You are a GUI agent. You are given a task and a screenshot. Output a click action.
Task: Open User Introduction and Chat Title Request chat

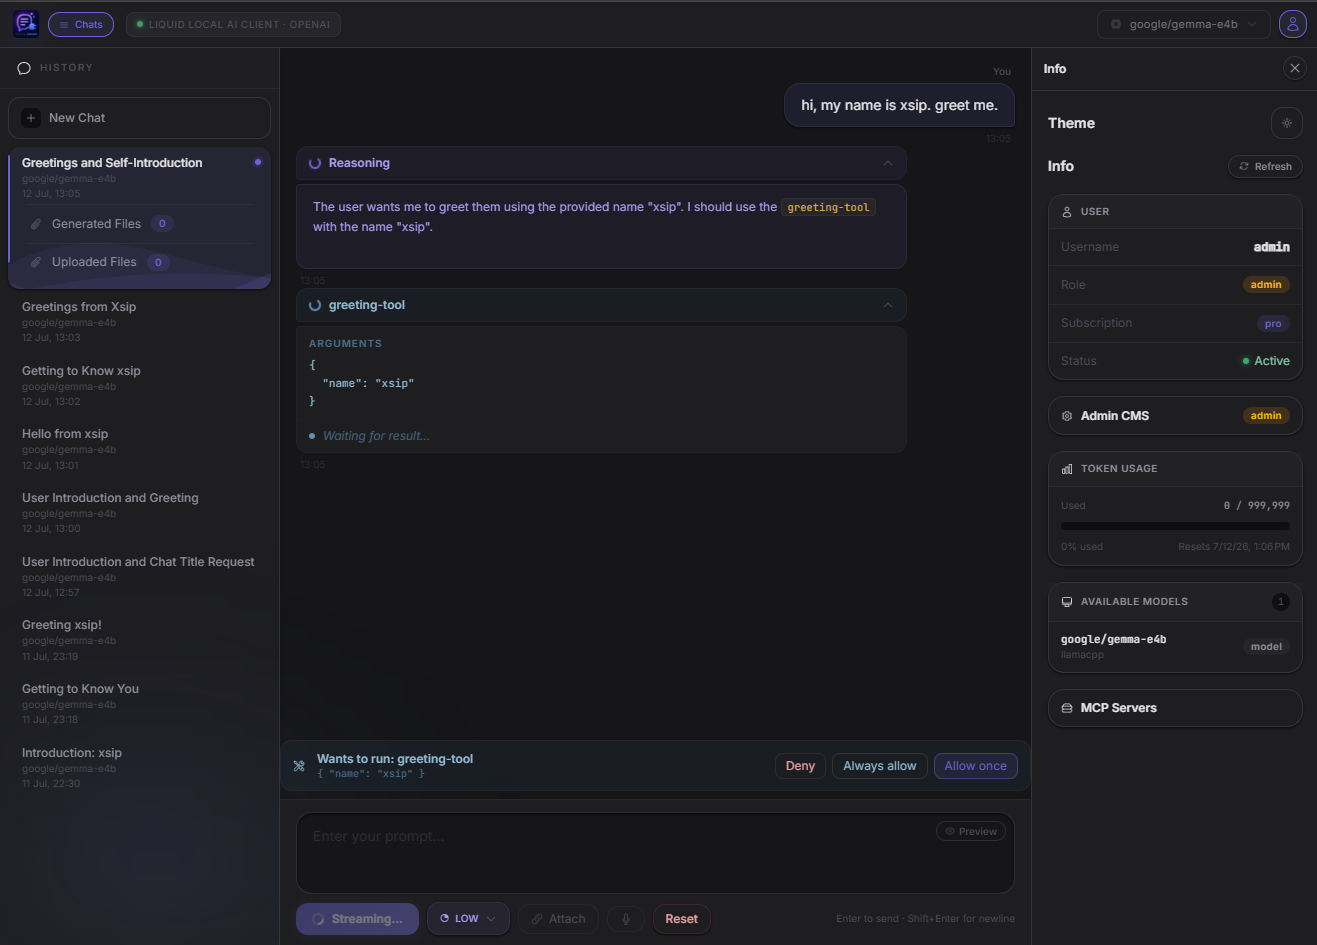click(139, 576)
